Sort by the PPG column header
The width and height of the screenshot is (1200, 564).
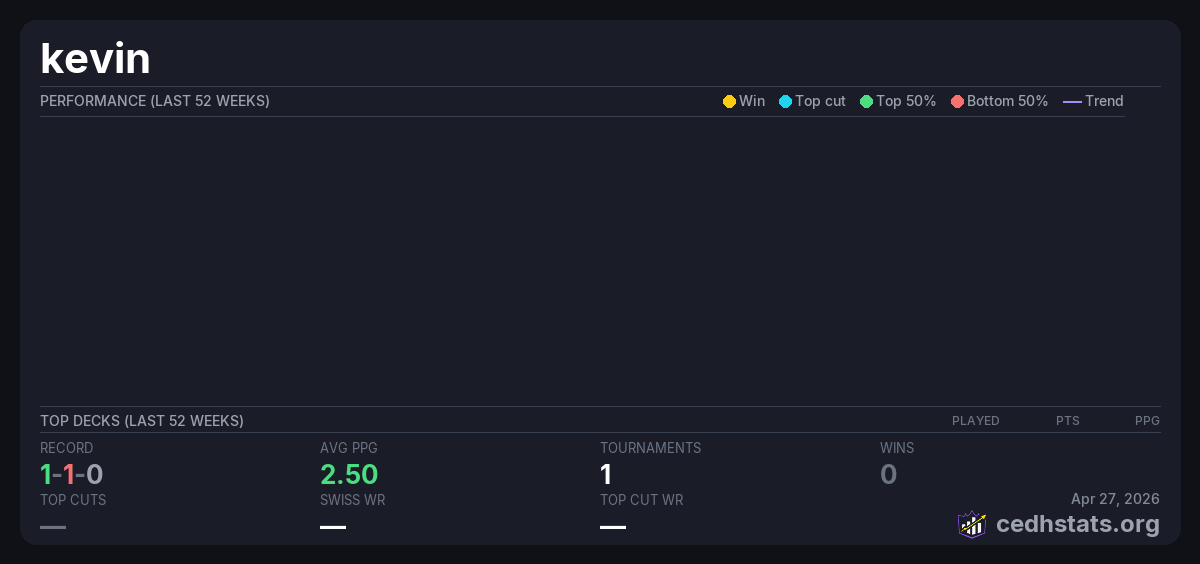click(x=1147, y=421)
